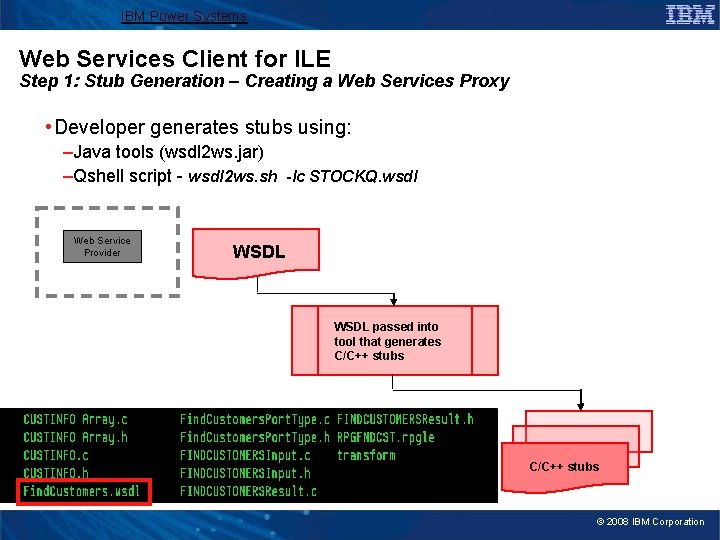720x540 pixels.
Task: Select the file name FindCustomers.wsdl
Action: [x=82, y=491]
